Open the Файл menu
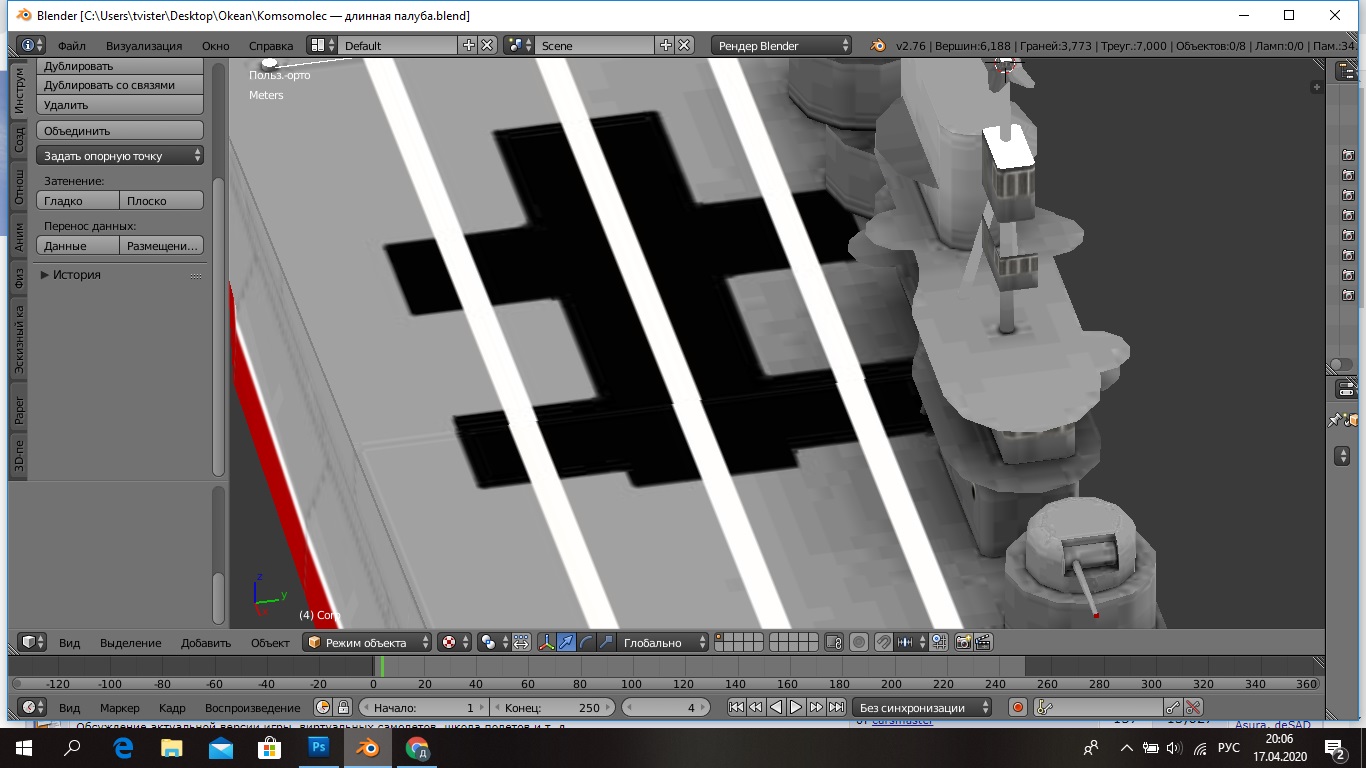This screenshot has height=768, width=1366. coord(71,46)
